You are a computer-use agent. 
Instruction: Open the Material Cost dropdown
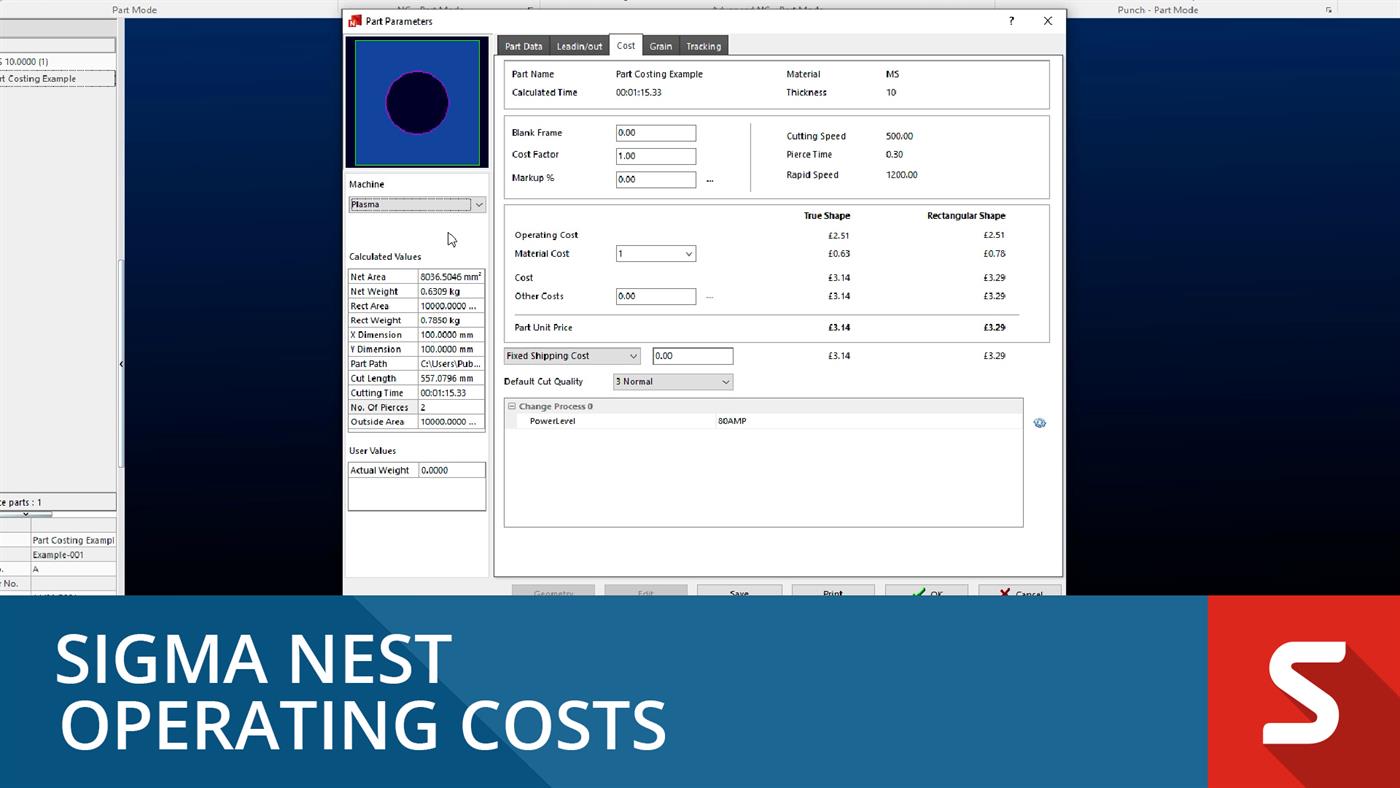click(x=686, y=253)
